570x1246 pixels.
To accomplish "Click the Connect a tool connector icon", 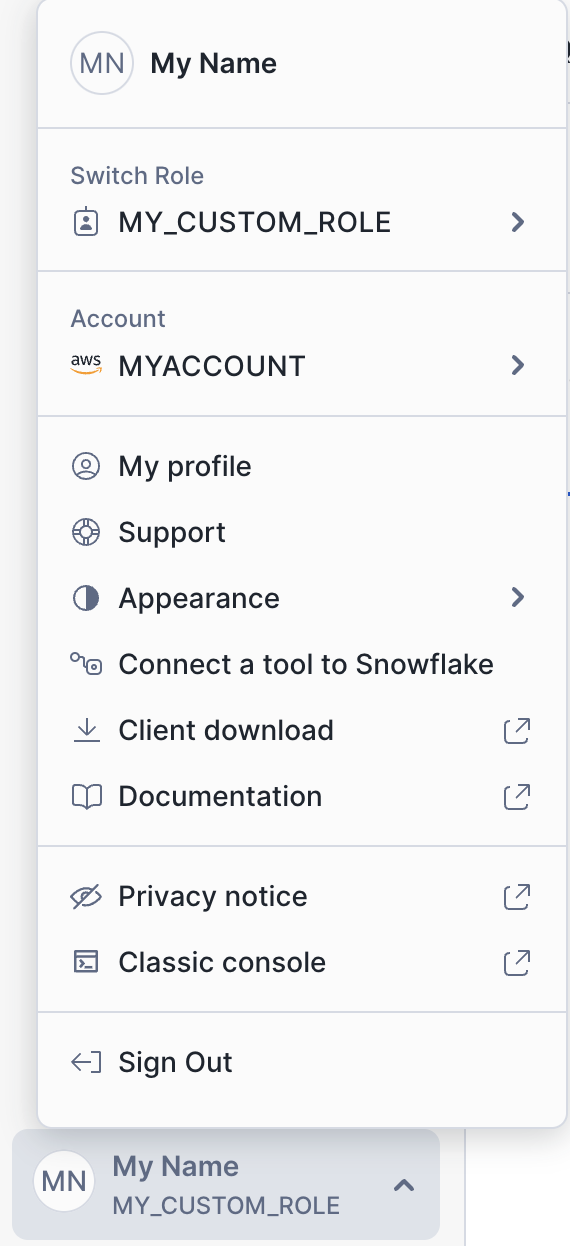I will (87, 664).
